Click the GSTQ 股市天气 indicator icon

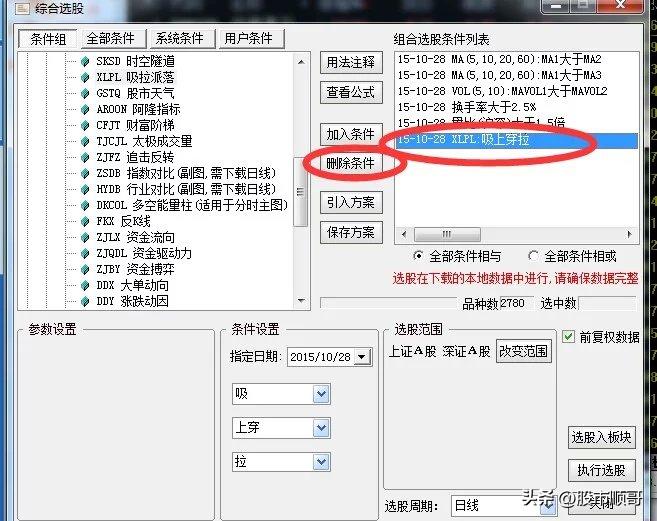tap(85, 93)
